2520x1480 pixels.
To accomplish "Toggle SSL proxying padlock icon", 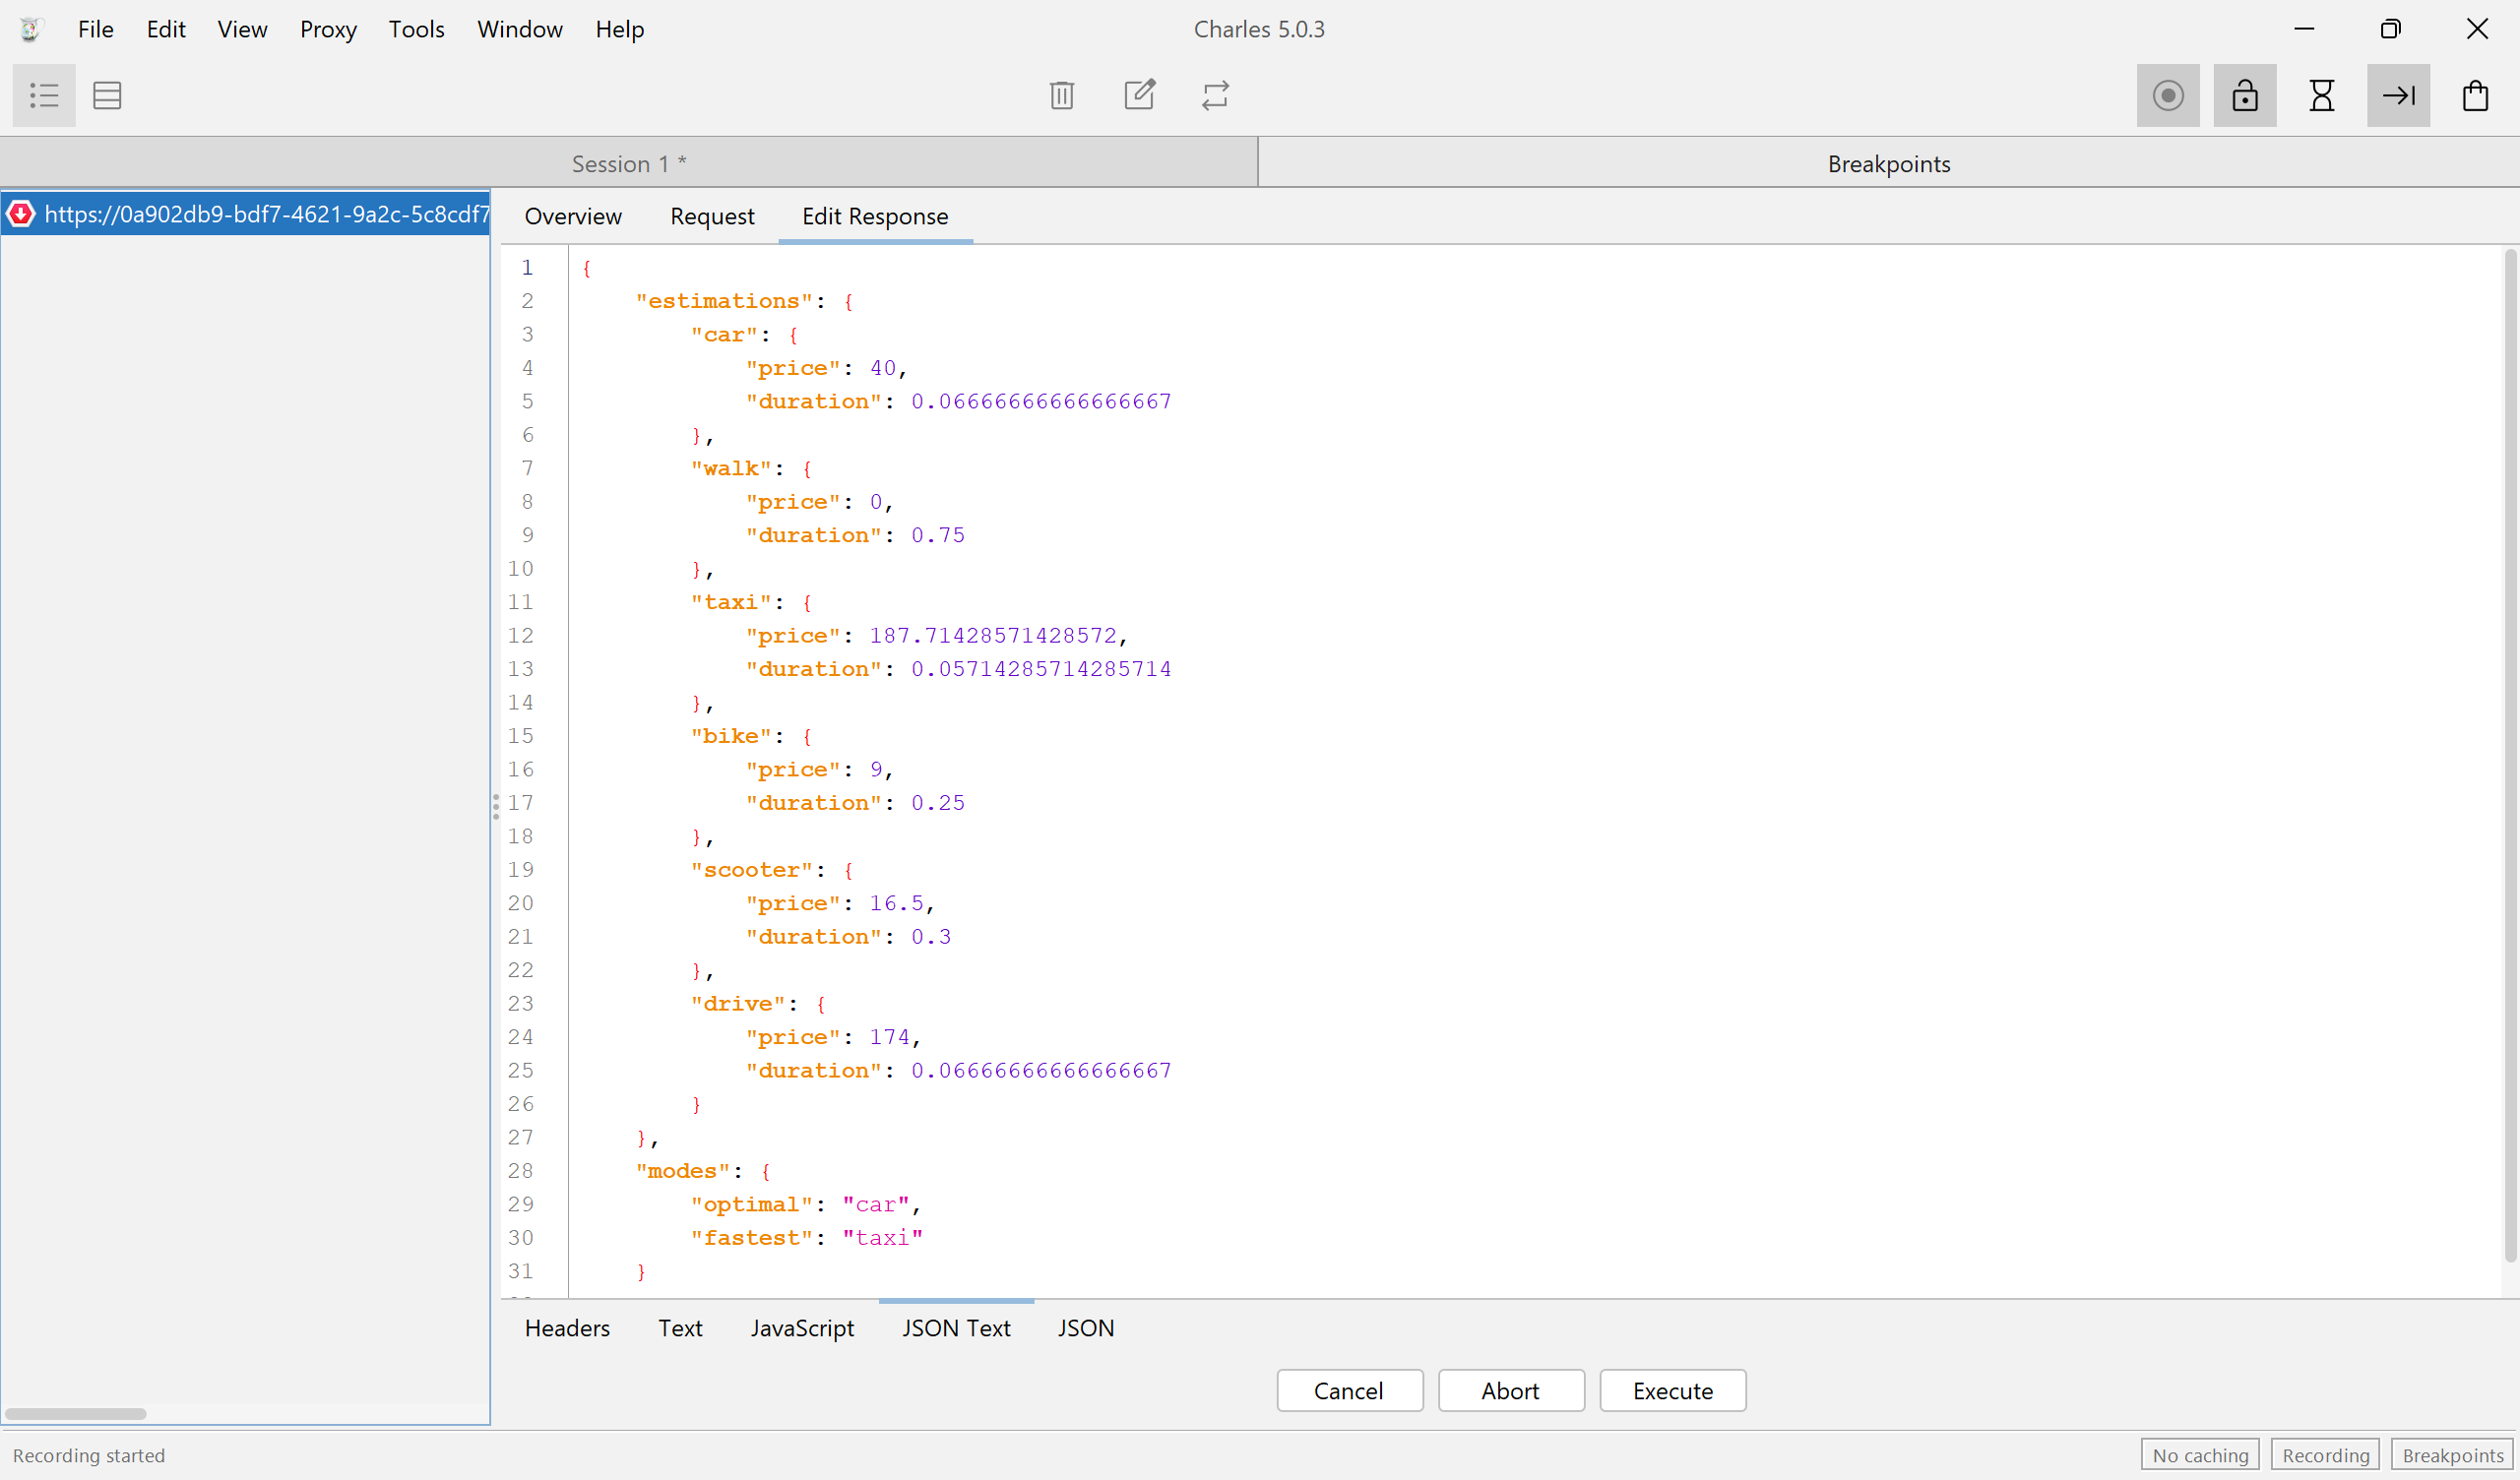I will tap(2245, 96).
